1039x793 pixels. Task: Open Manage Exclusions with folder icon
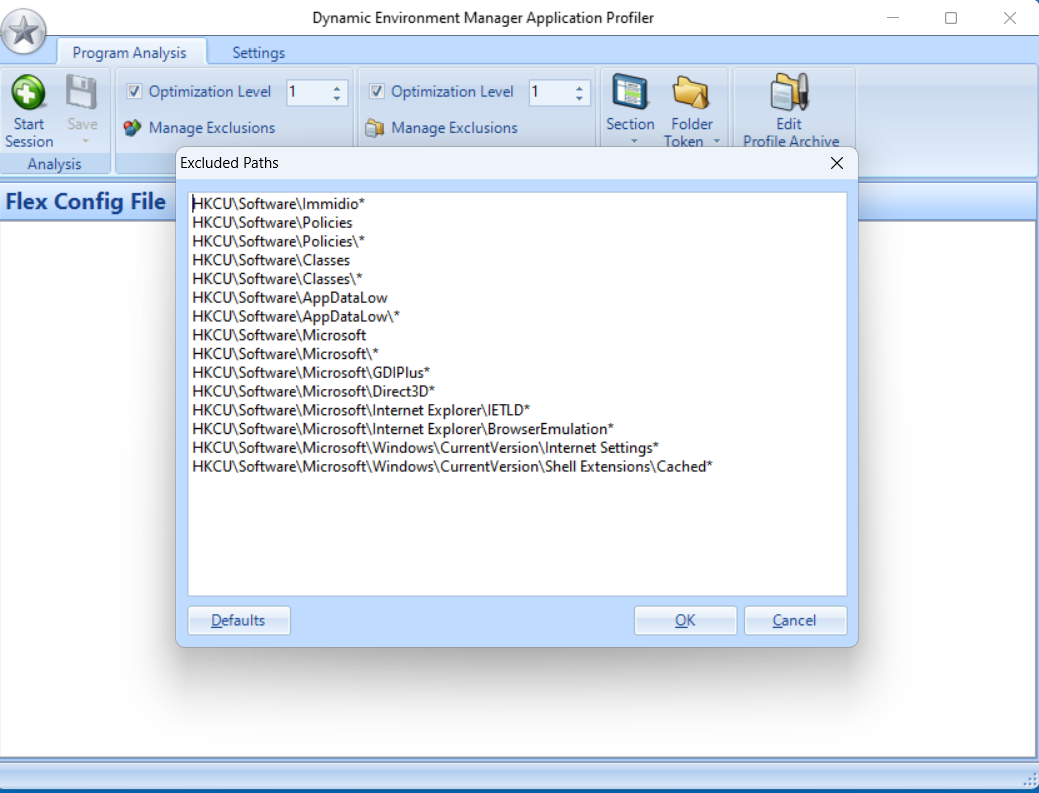(375, 128)
